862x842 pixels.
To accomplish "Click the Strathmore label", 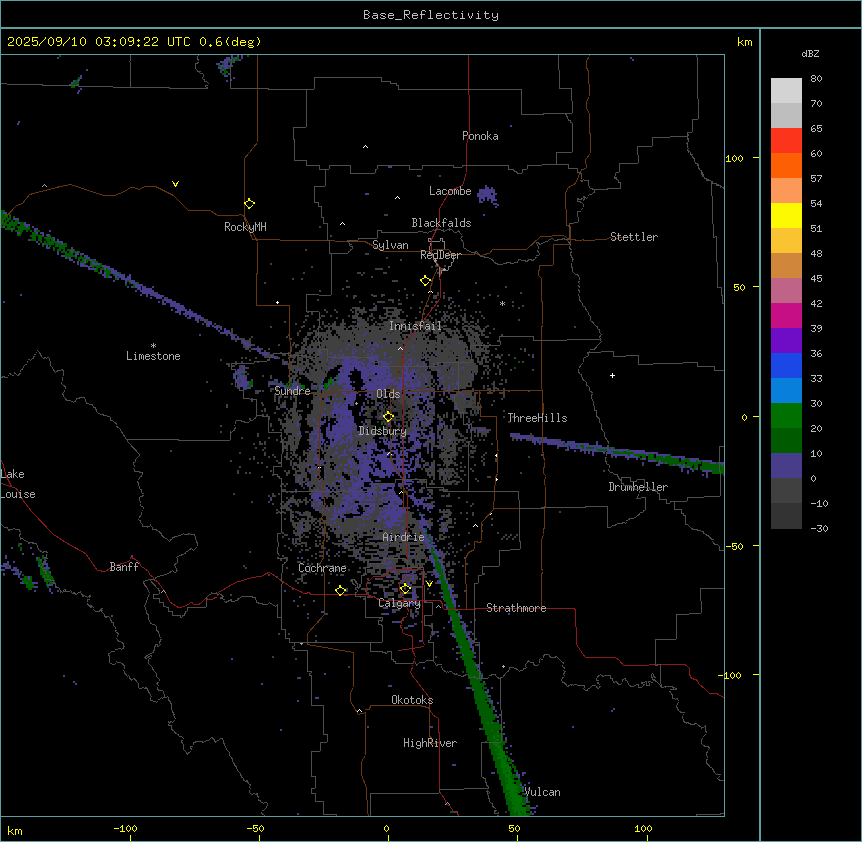I will 516,608.
